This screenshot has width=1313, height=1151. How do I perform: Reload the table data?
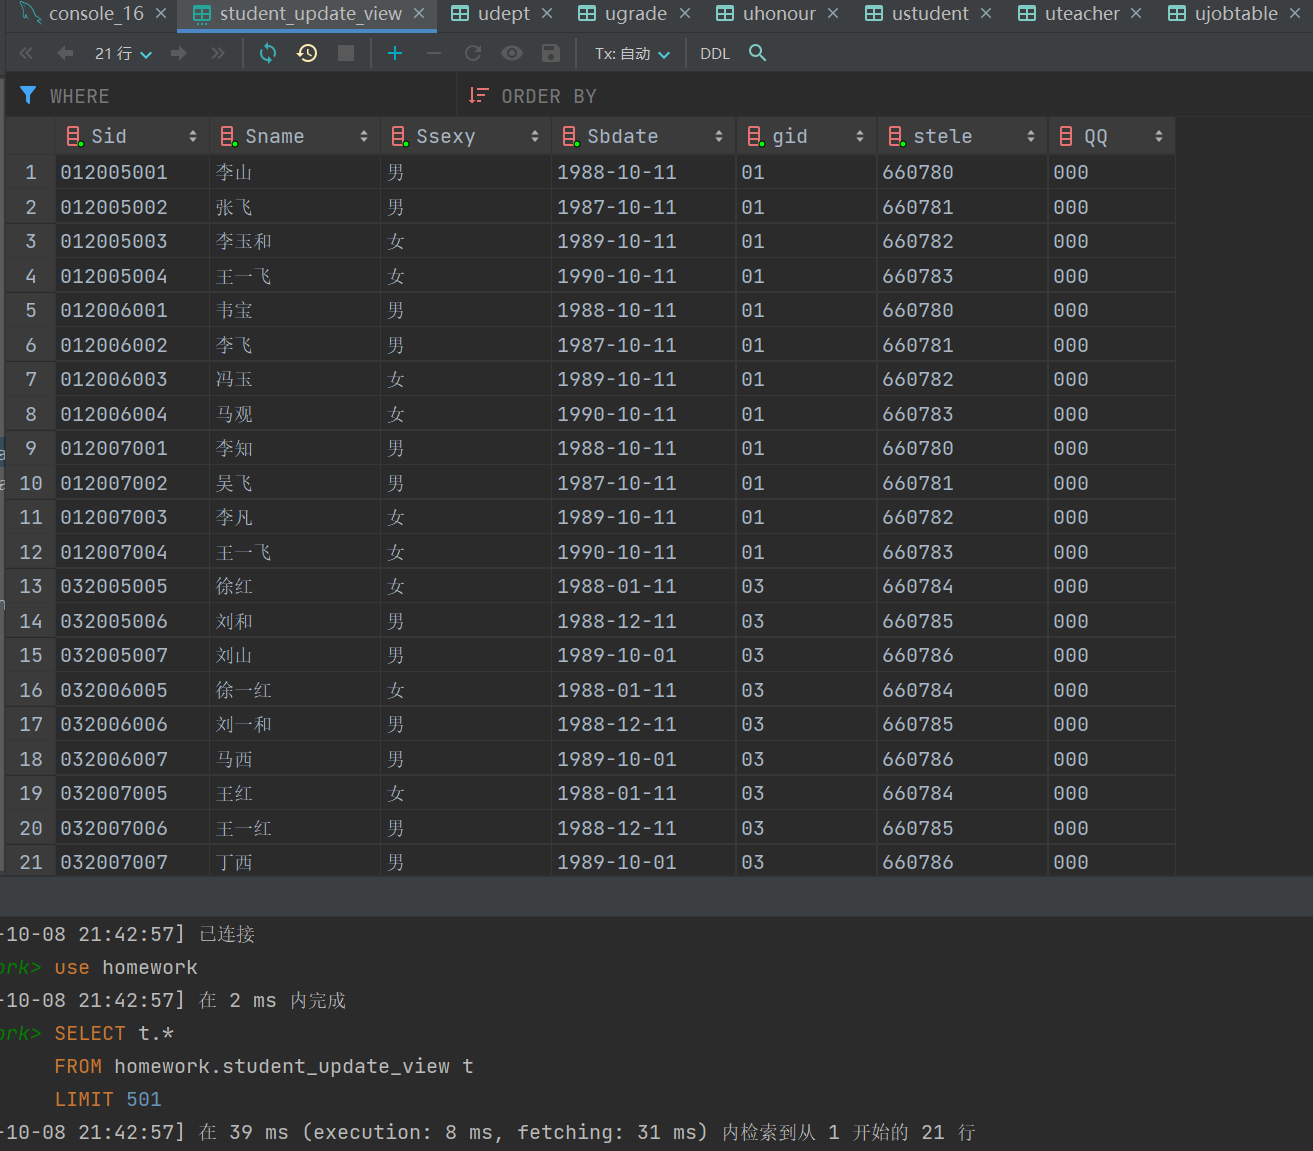click(268, 53)
